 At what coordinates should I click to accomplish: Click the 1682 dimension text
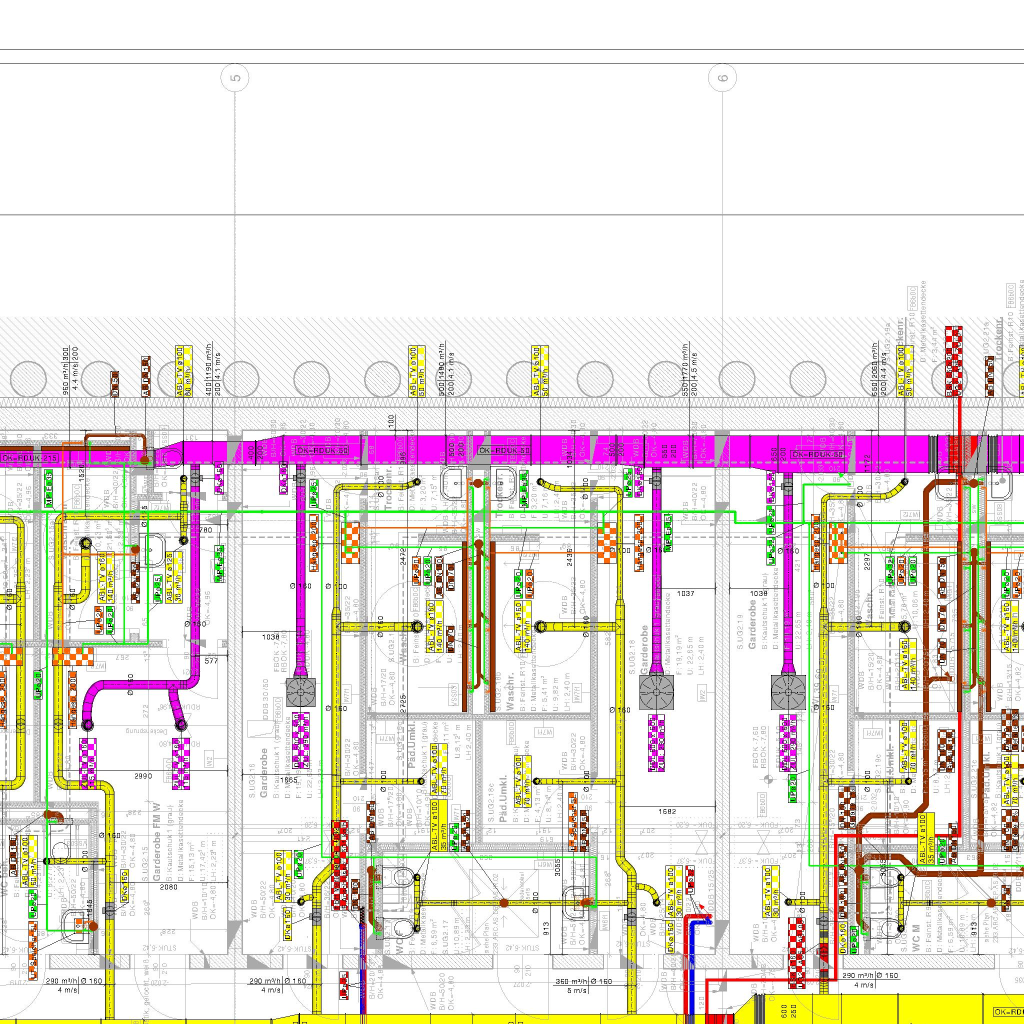668,812
